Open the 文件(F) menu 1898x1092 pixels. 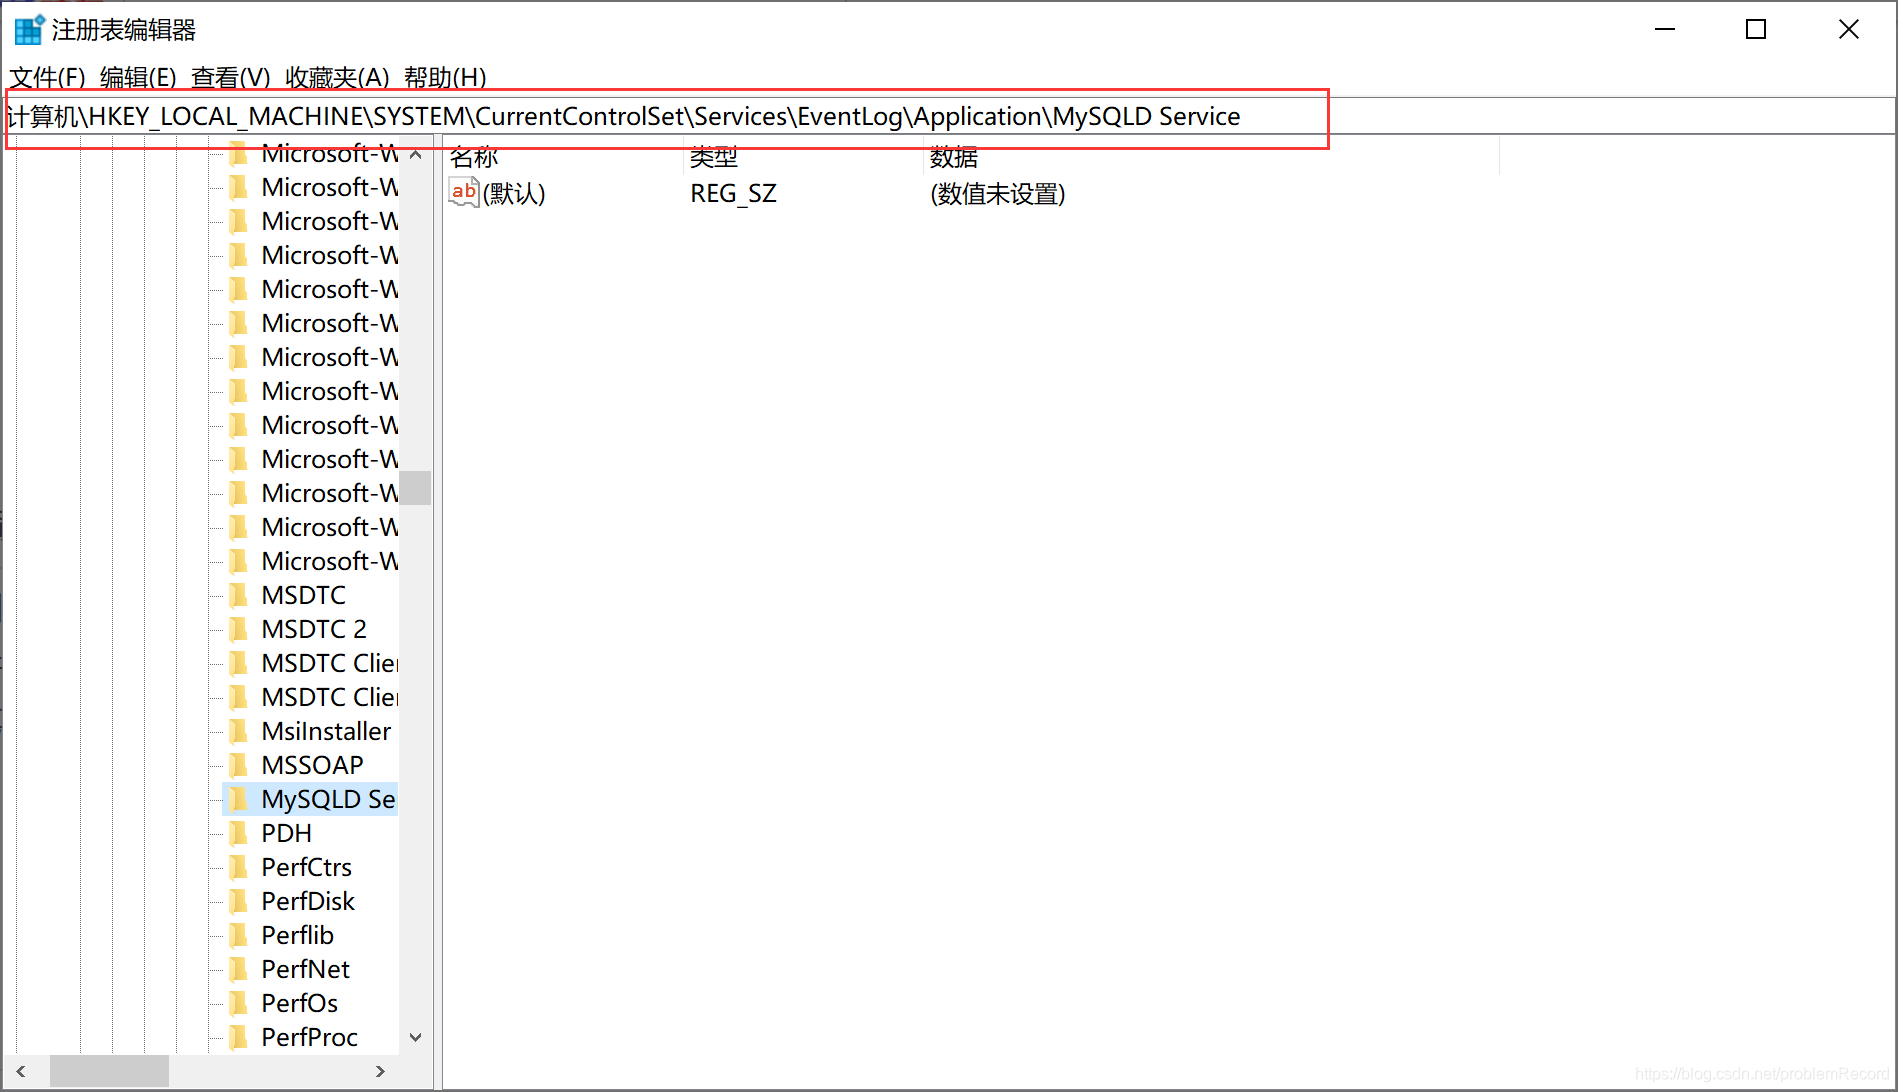click(47, 78)
